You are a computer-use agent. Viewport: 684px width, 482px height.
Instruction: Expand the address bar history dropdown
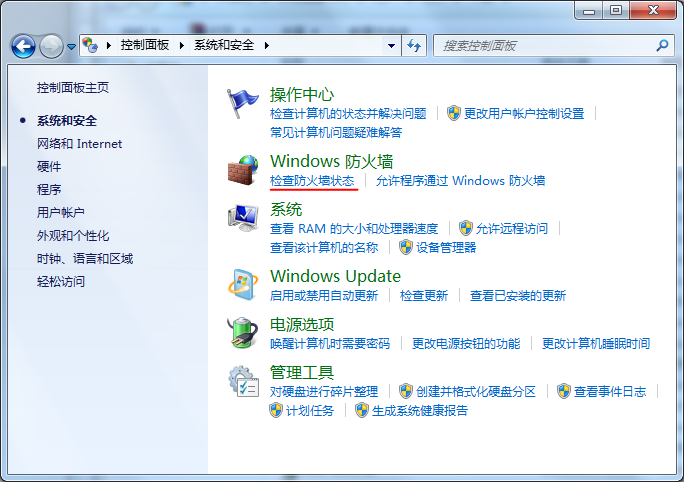tap(391, 45)
